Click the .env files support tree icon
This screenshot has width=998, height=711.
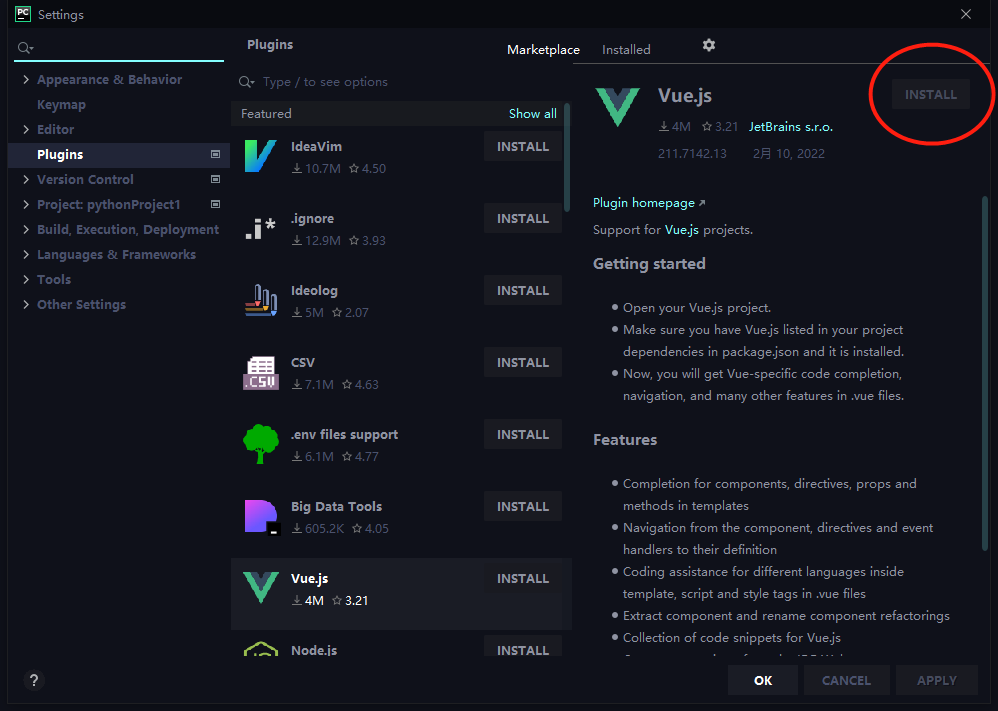(260, 444)
